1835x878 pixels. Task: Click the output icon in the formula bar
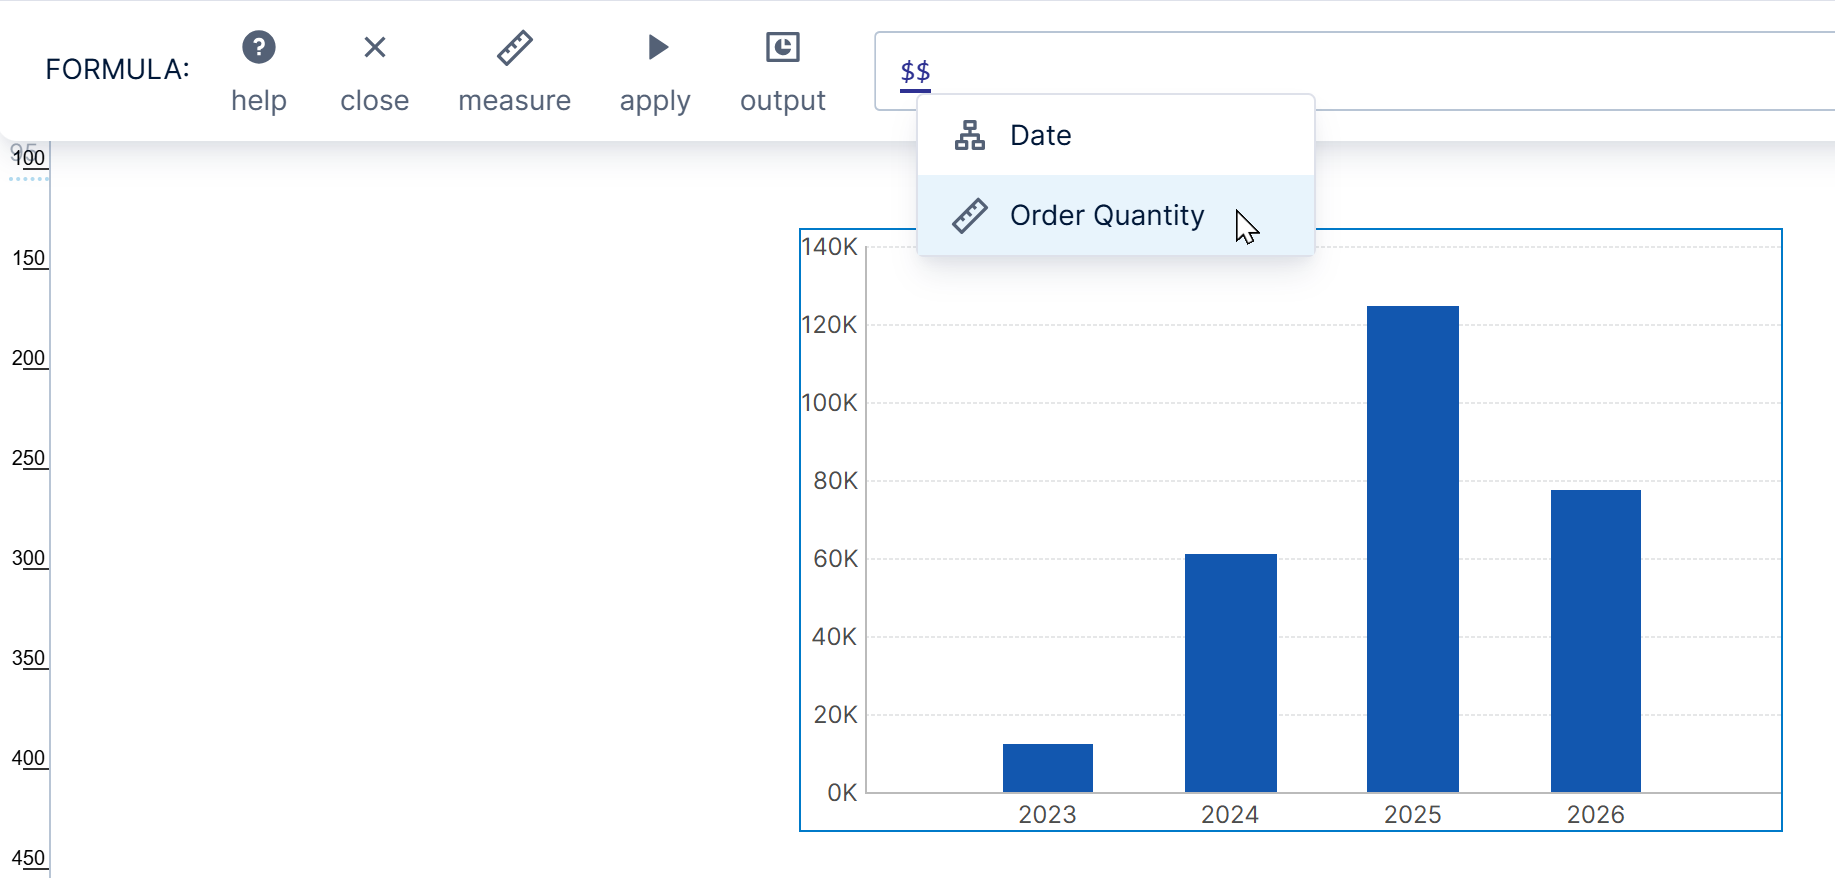tap(782, 47)
